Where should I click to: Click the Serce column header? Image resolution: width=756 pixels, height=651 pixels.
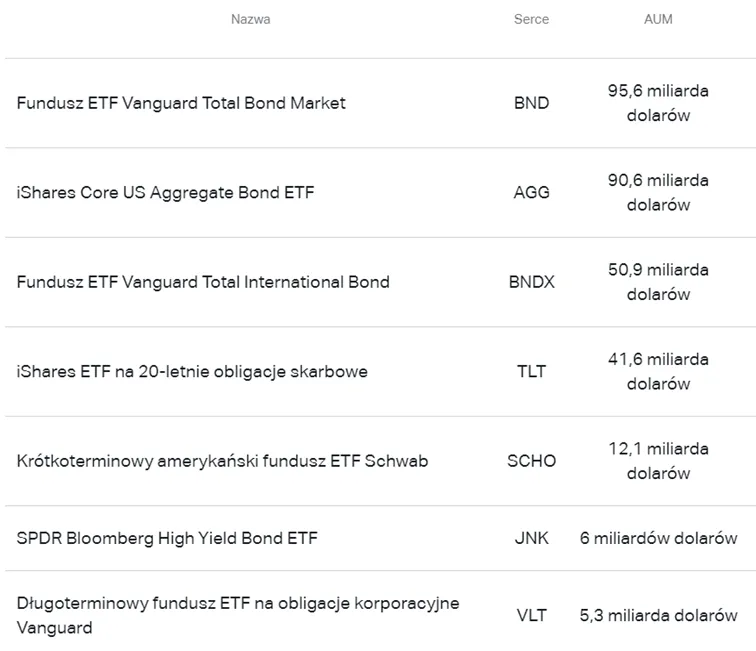click(531, 19)
